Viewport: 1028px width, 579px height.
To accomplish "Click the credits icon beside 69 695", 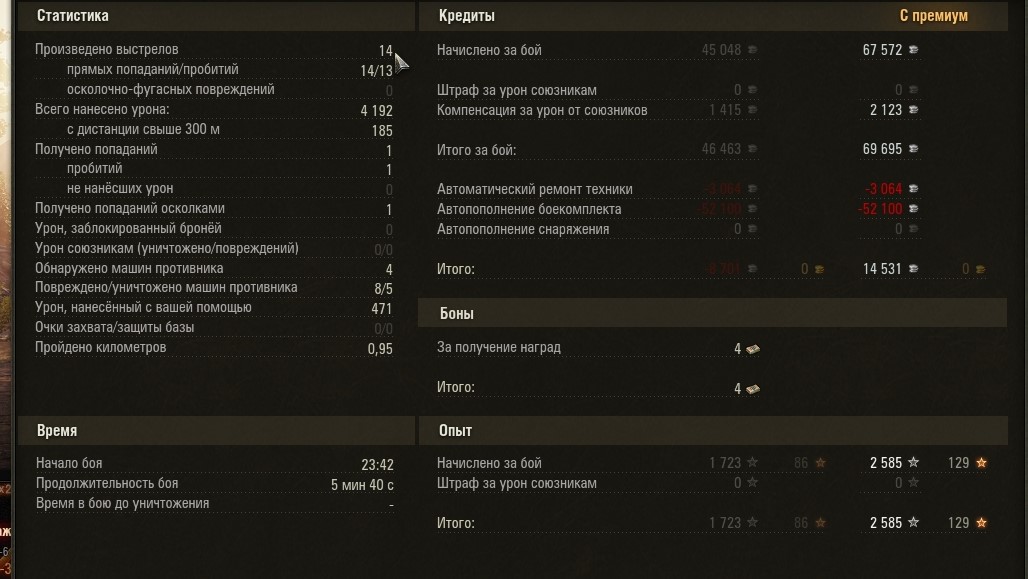I will click(x=913, y=149).
